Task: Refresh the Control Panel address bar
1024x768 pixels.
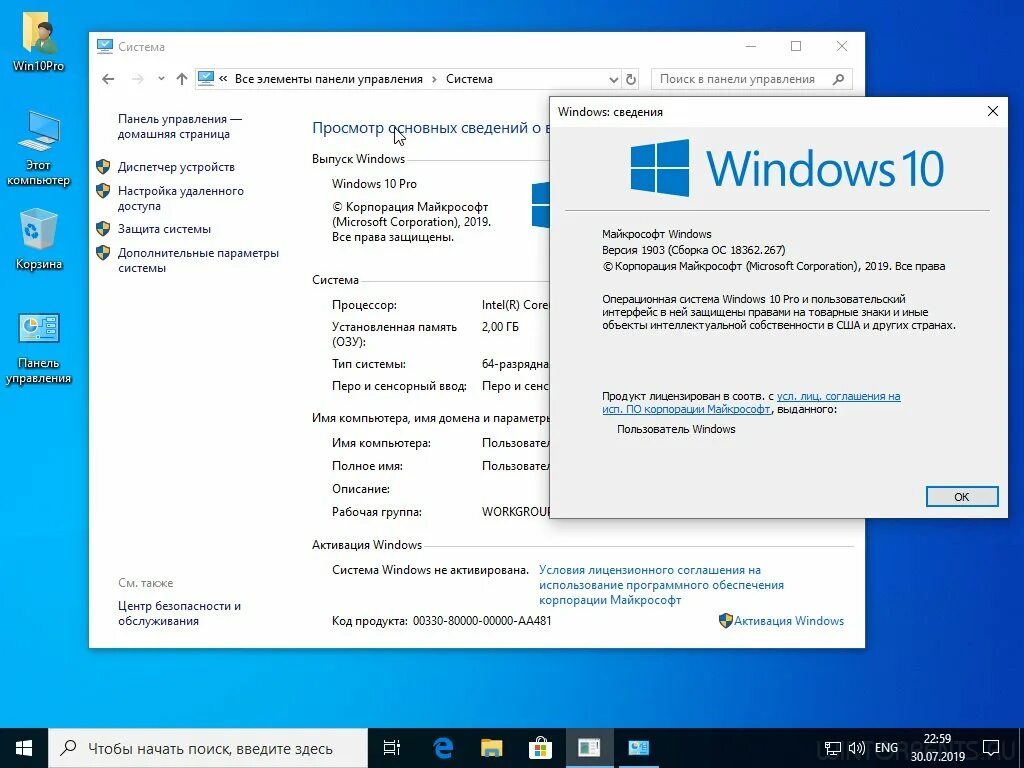Action: pos(631,79)
